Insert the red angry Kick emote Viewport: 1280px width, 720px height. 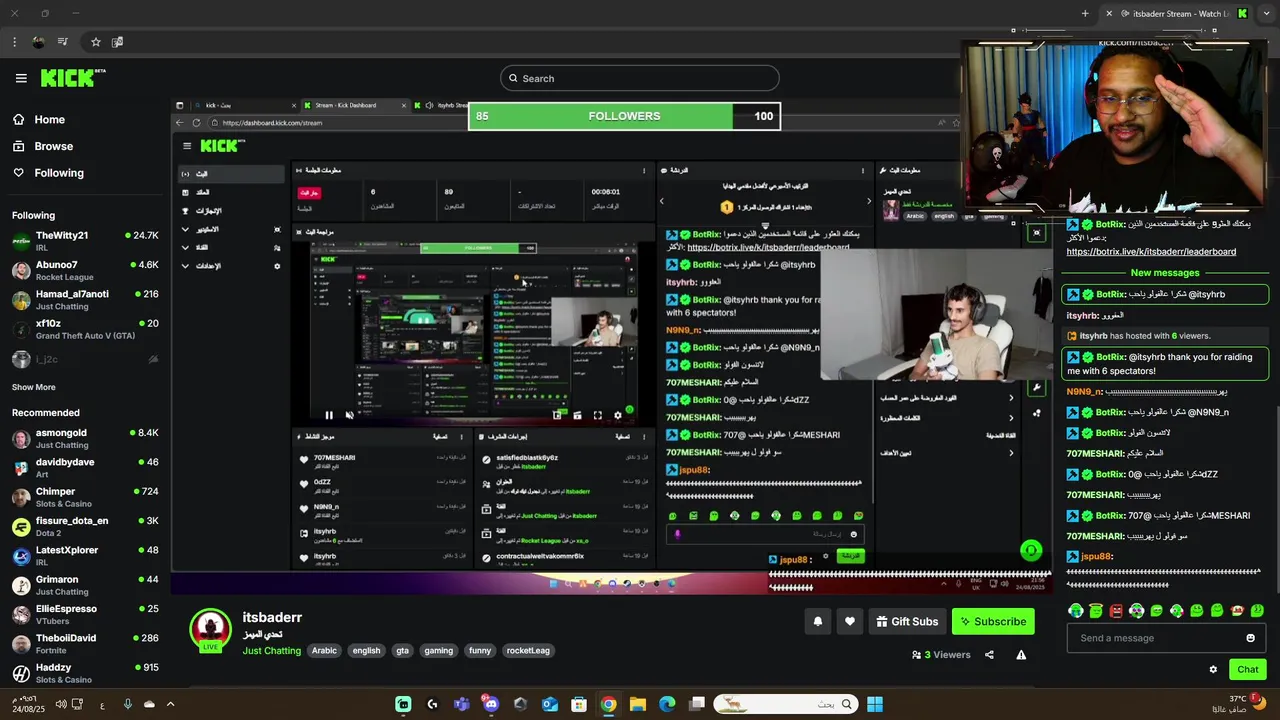1116,610
